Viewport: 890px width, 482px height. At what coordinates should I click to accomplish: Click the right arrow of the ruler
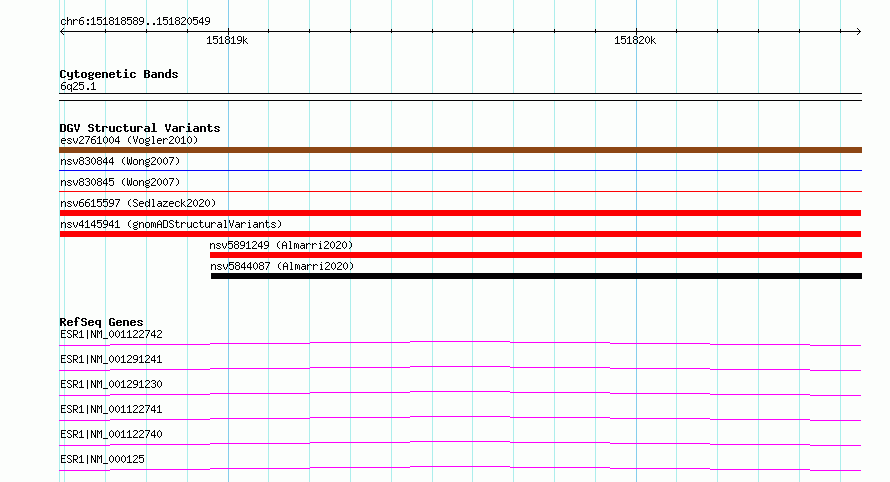pos(858,32)
